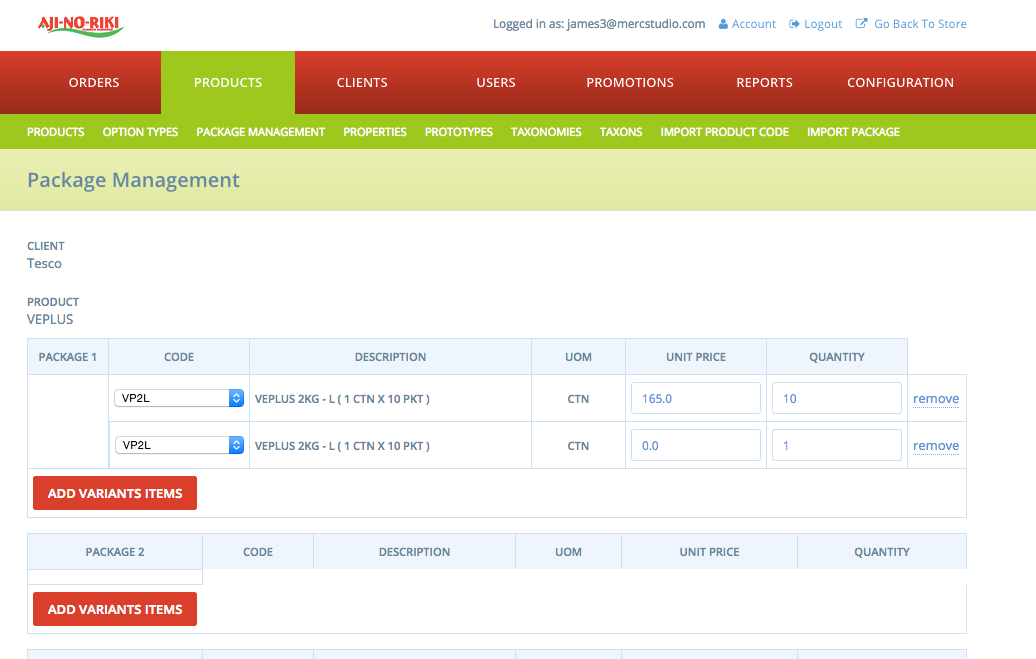The height and width of the screenshot is (659, 1036).
Task: Choose Import Product Code submenu item
Action: click(x=724, y=132)
